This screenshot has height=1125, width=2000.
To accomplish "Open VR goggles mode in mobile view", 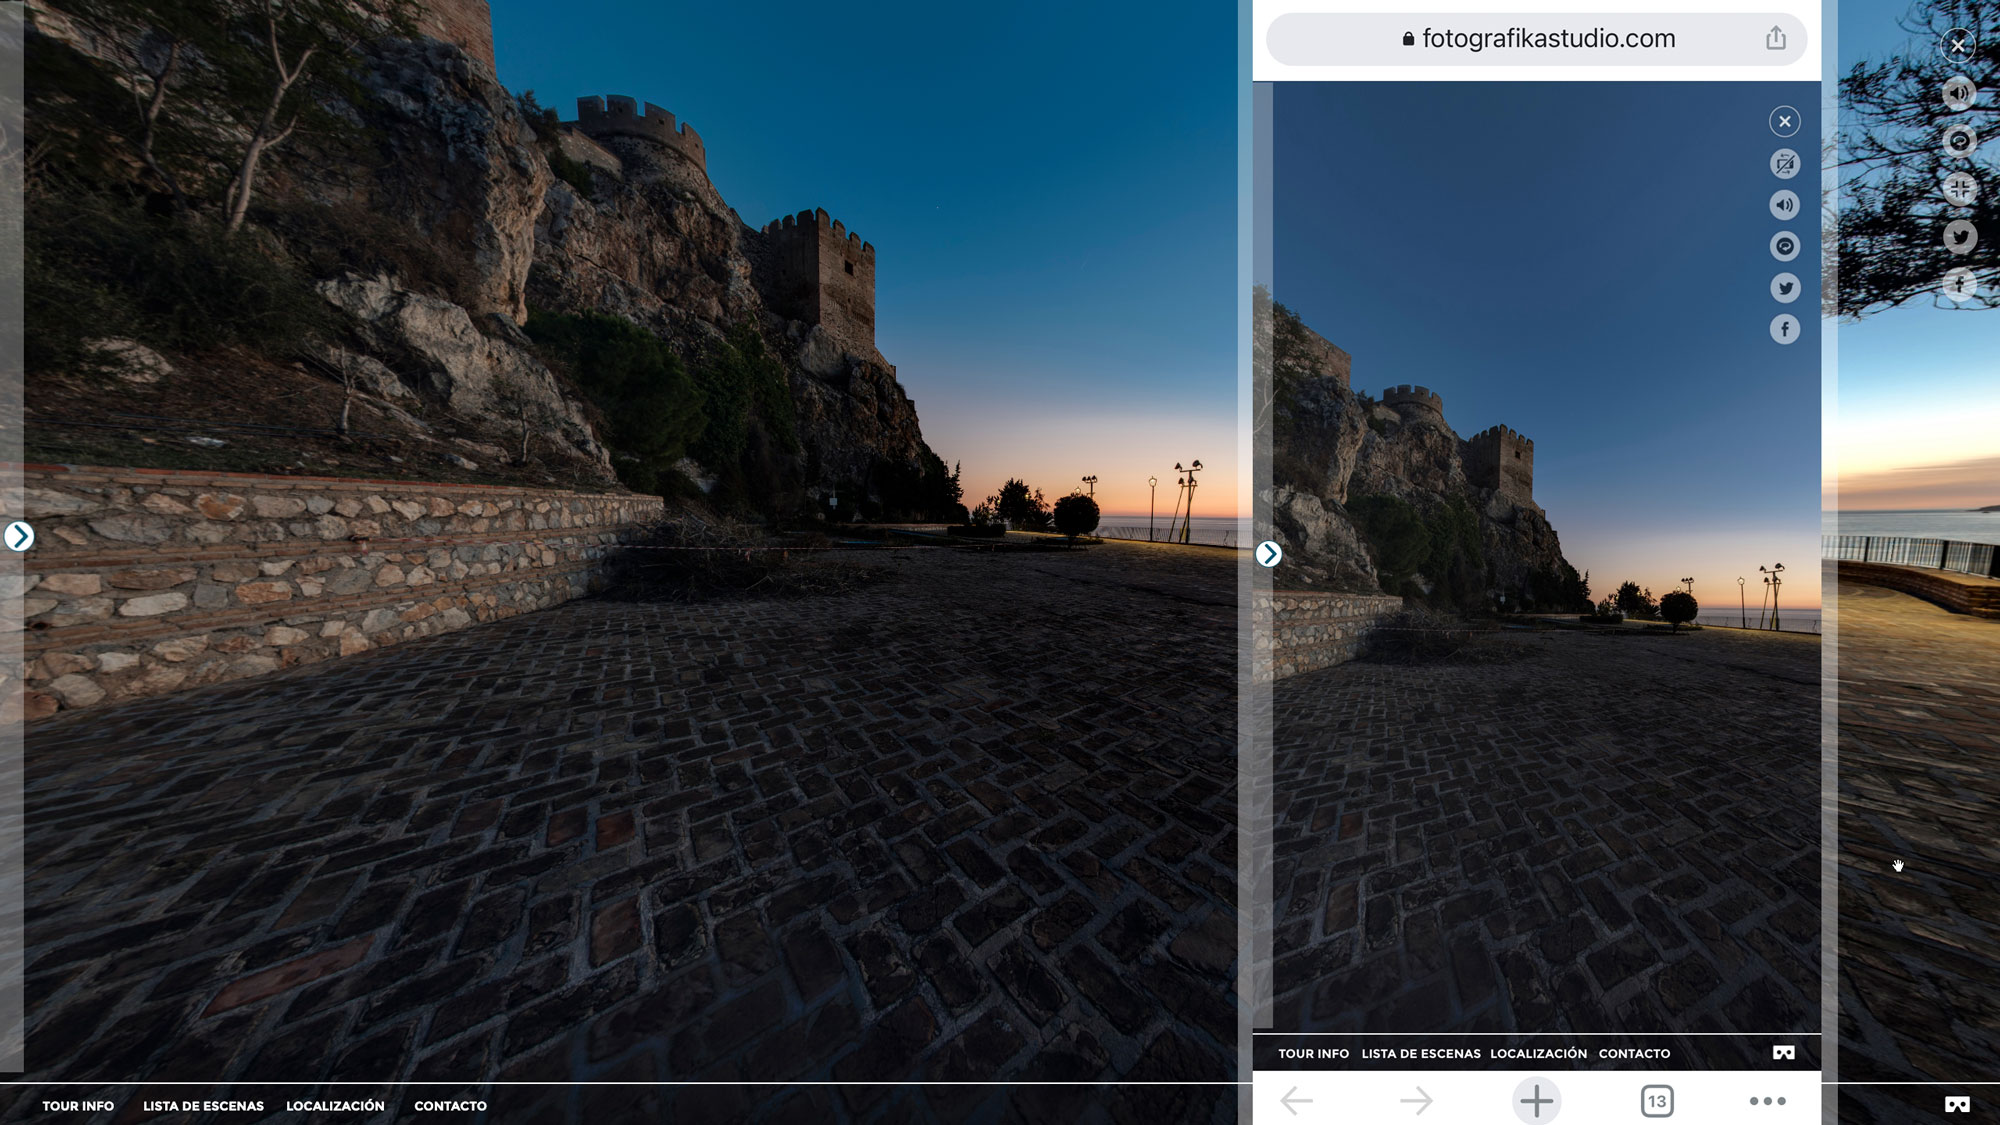I will (1784, 1053).
